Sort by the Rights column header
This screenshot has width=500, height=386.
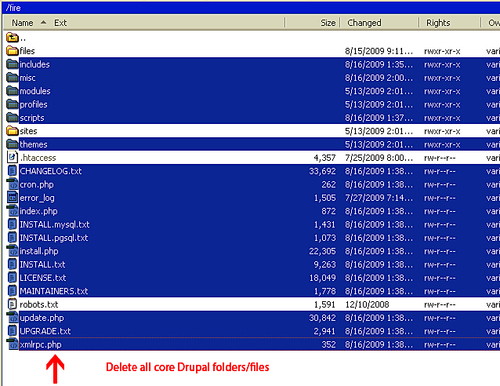coord(438,23)
